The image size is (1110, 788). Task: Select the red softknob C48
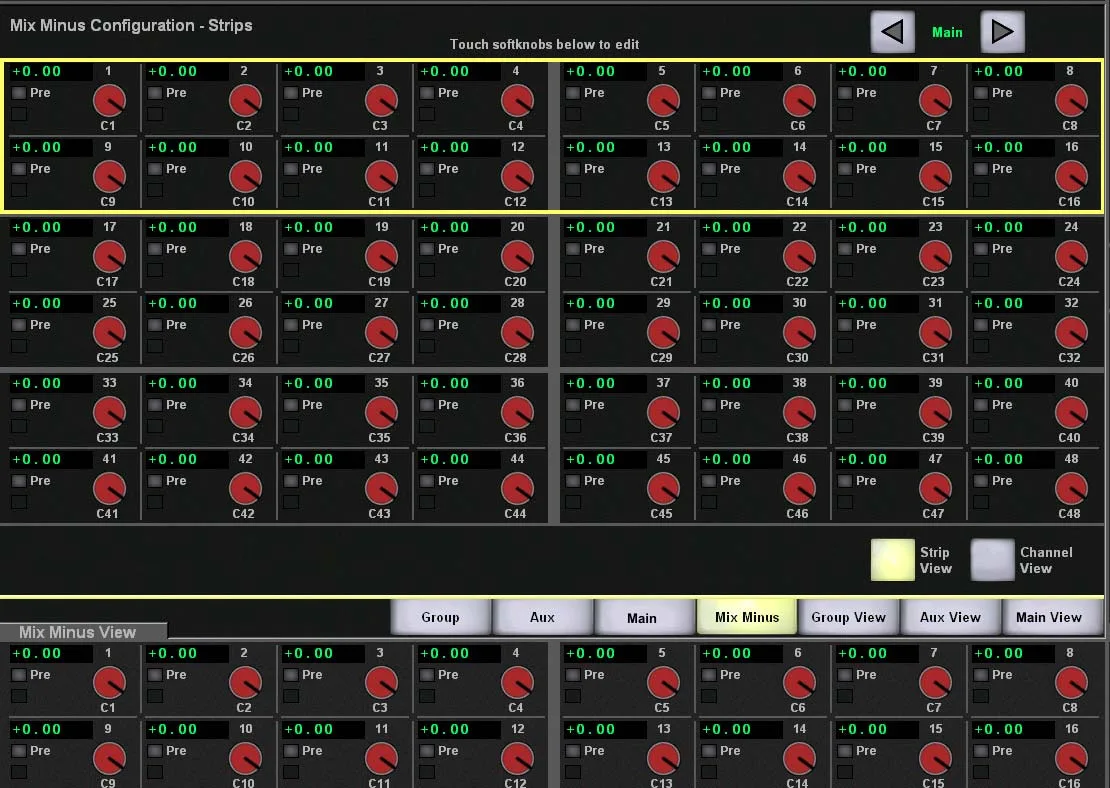click(x=1071, y=488)
